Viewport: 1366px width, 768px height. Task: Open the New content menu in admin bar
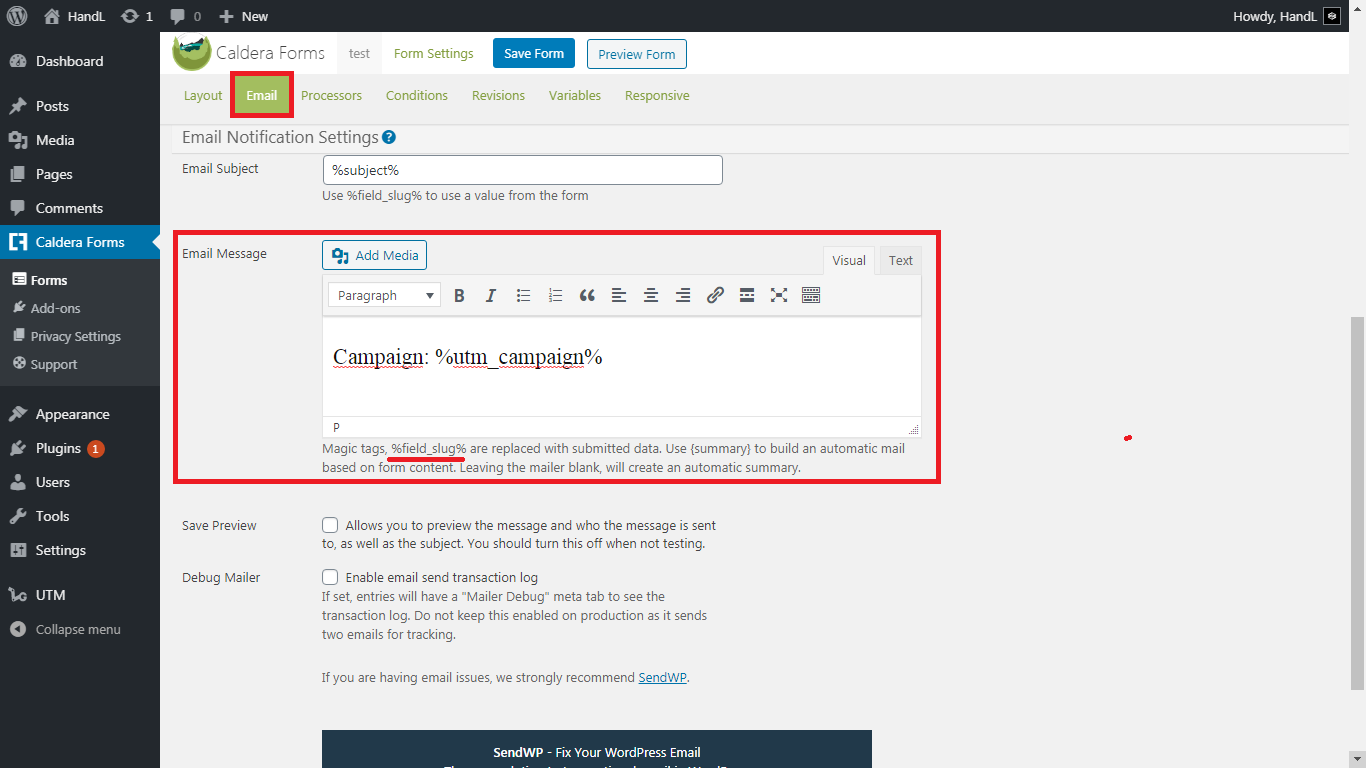click(x=244, y=16)
